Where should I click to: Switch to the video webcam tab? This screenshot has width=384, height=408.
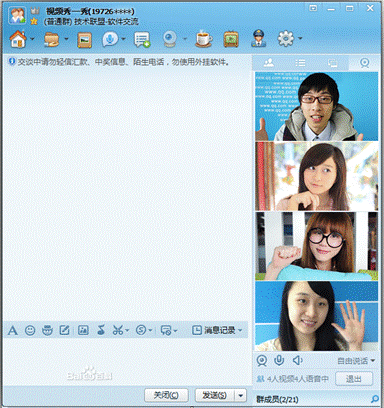tap(365, 63)
